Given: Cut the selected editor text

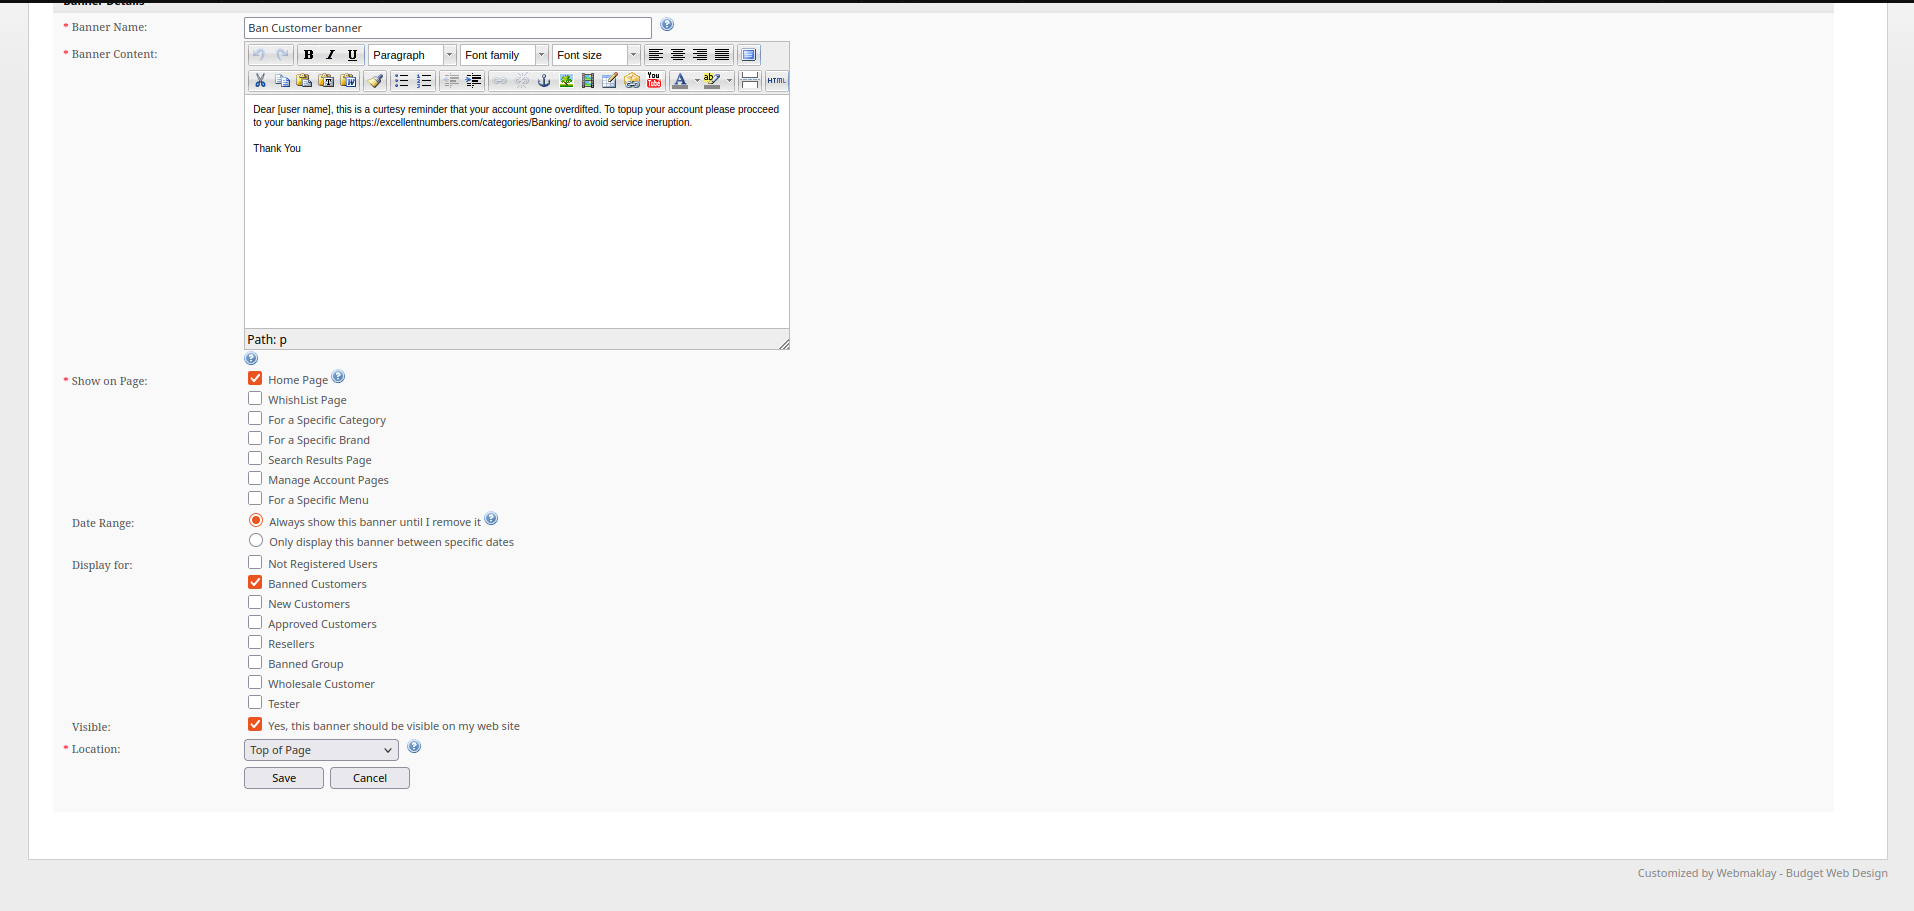Looking at the screenshot, I should tap(260, 81).
